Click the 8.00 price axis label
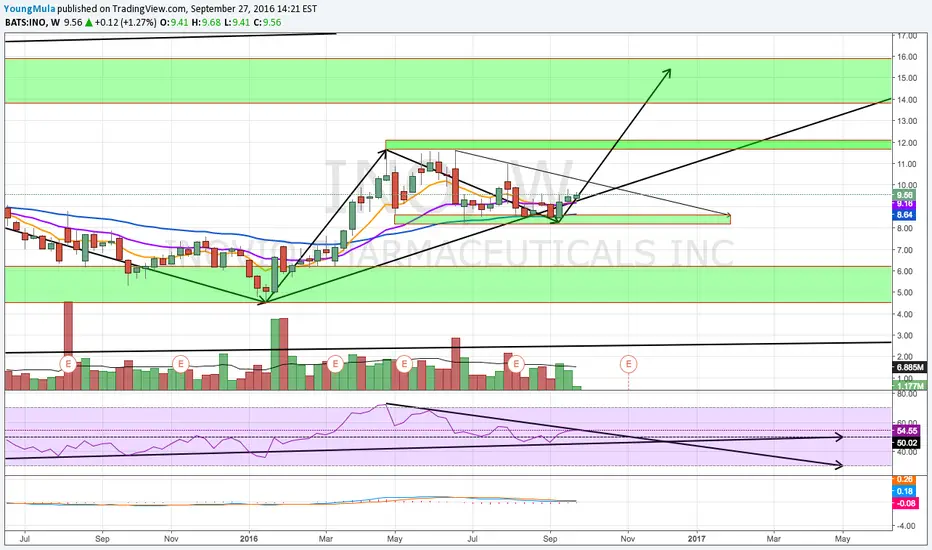 pos(907,228)
